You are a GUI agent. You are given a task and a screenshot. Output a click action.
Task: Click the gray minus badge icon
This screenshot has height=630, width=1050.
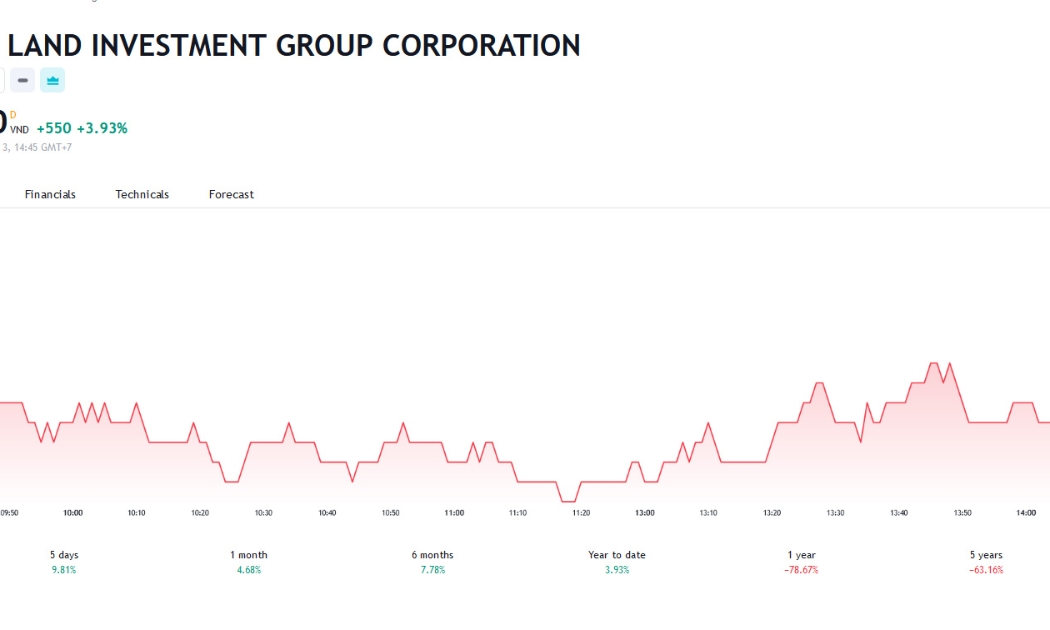point(23,80)
